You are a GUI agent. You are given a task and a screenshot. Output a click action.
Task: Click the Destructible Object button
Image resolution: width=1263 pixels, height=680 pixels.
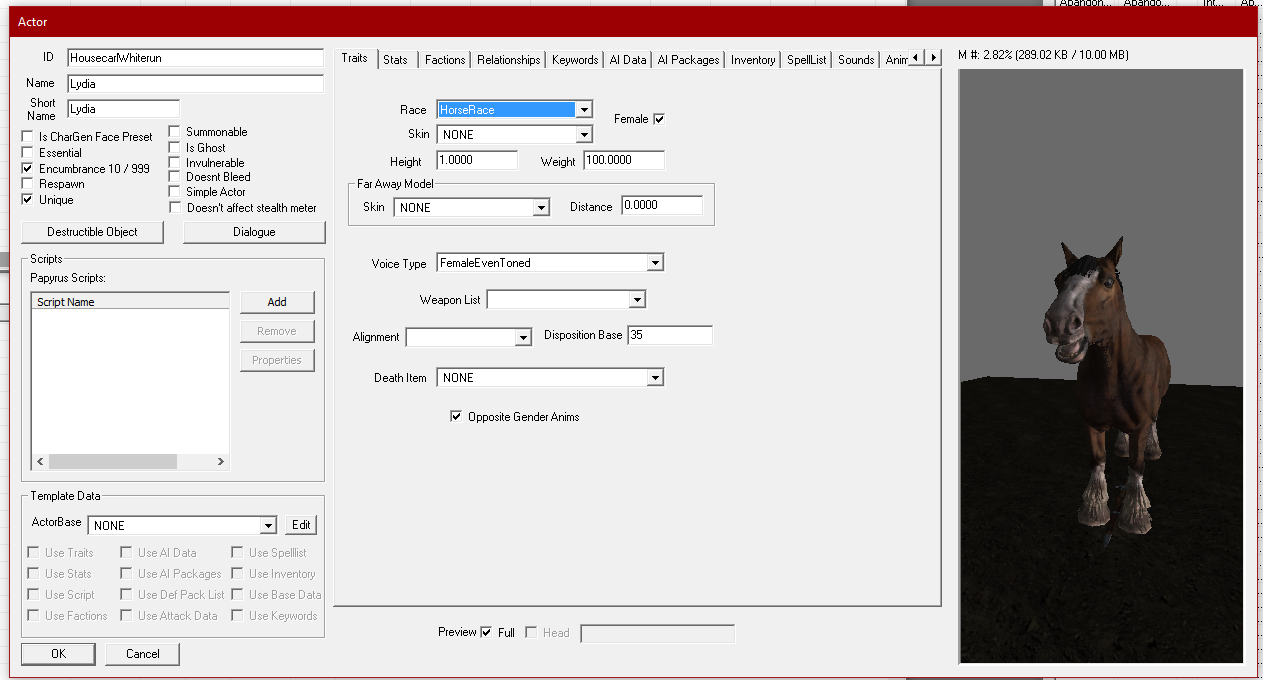[92, 232]
